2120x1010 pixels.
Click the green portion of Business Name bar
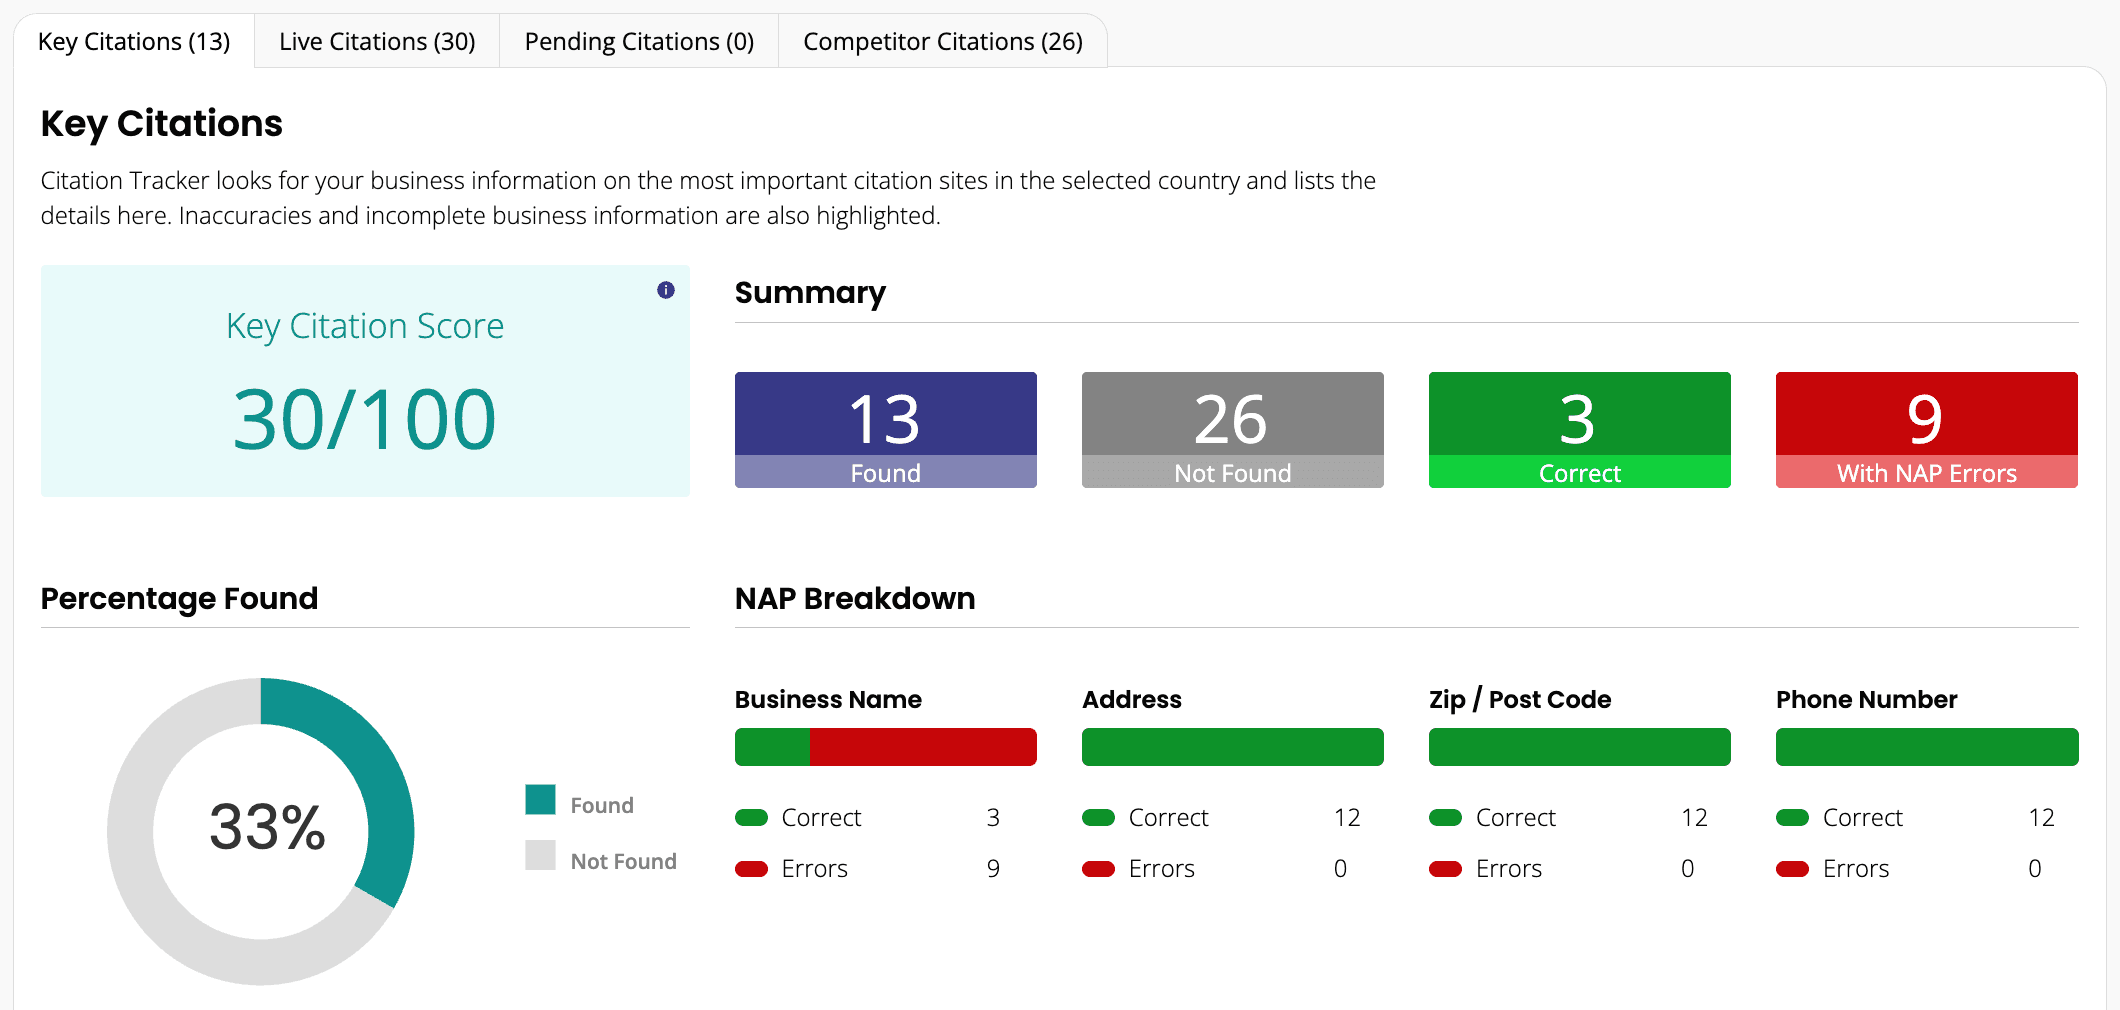[772, 747]
